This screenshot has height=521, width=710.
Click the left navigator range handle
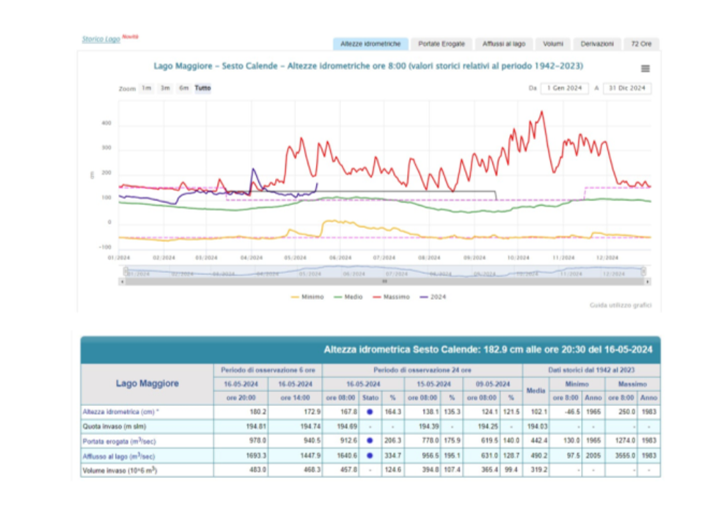click(x=126, y=271)
